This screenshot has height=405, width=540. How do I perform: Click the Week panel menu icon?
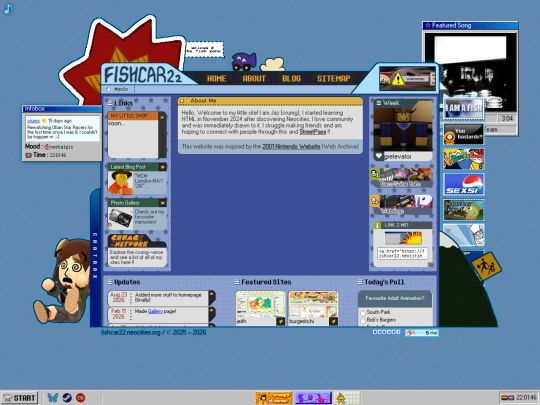378,103
